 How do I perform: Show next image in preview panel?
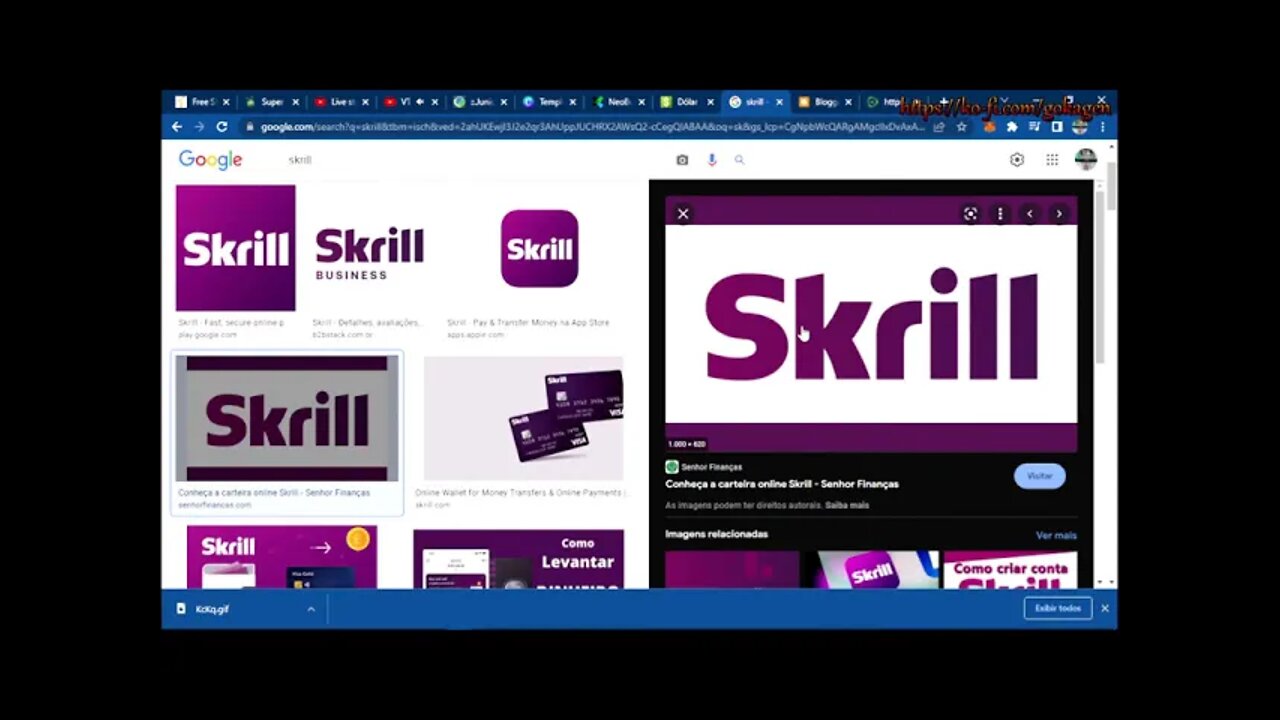[1059, 214]
